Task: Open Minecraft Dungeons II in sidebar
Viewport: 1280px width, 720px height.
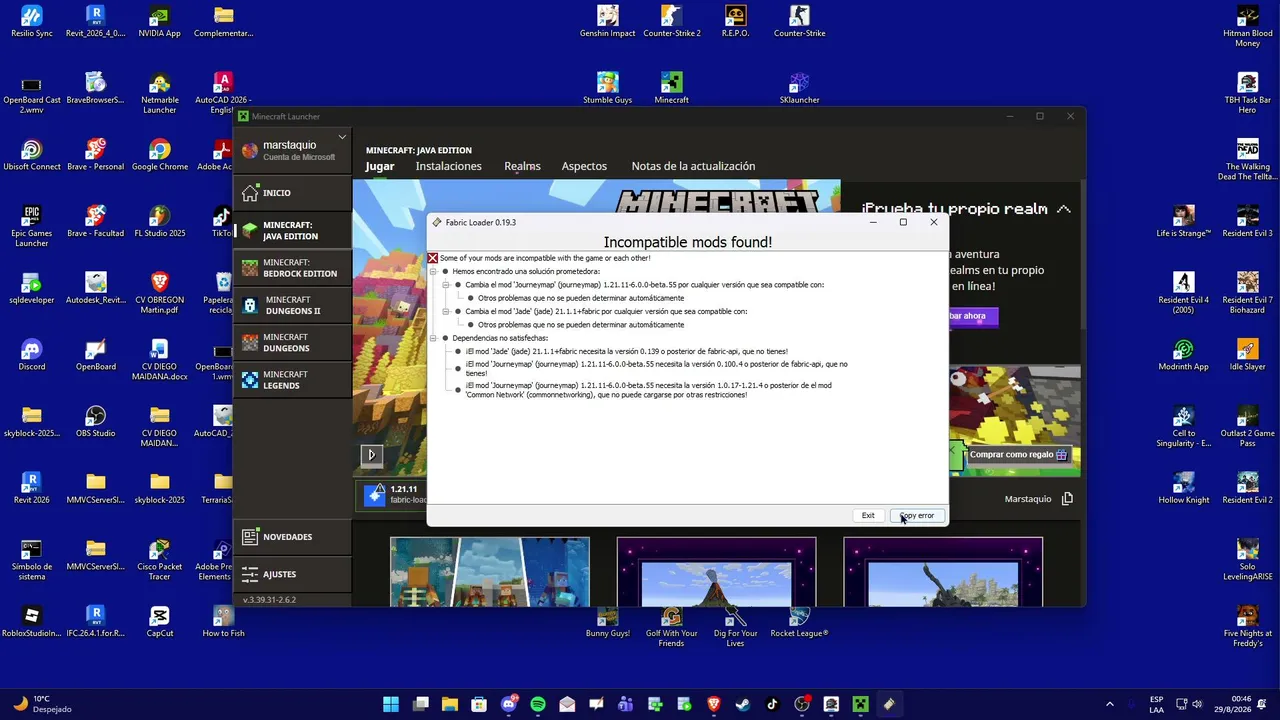Action: pyautogui.click(x=292, y=305)
